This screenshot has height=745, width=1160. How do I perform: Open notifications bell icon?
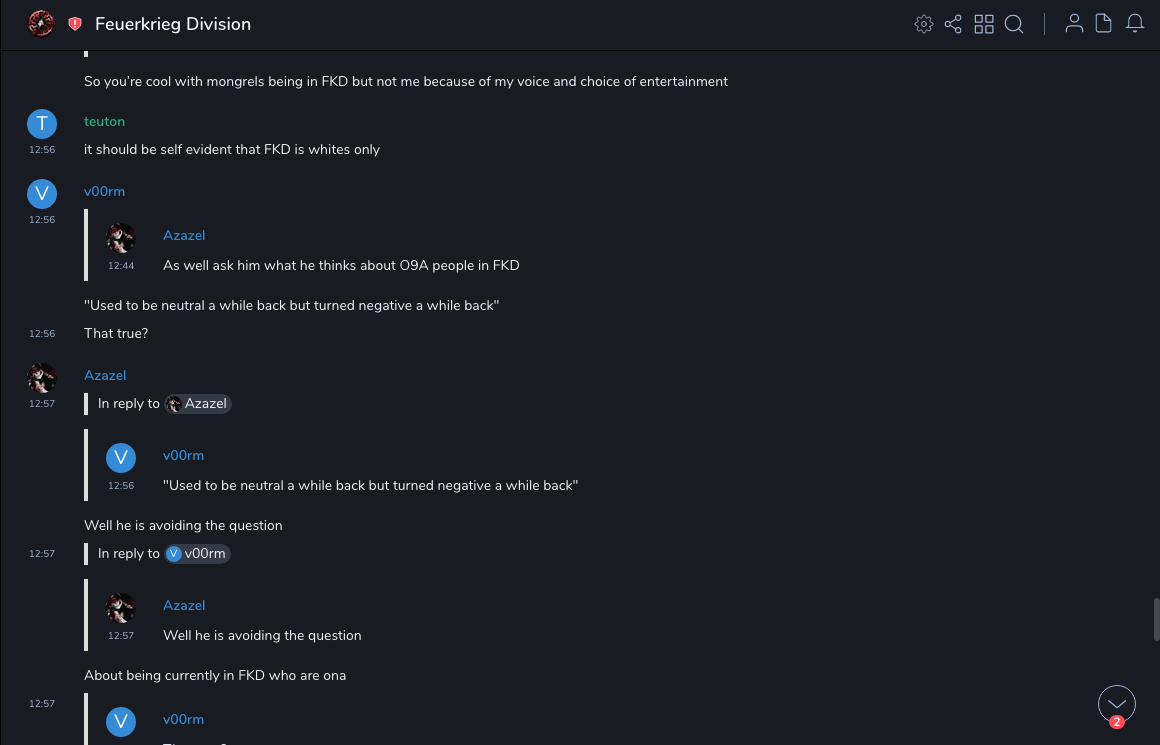point(1135,24)
